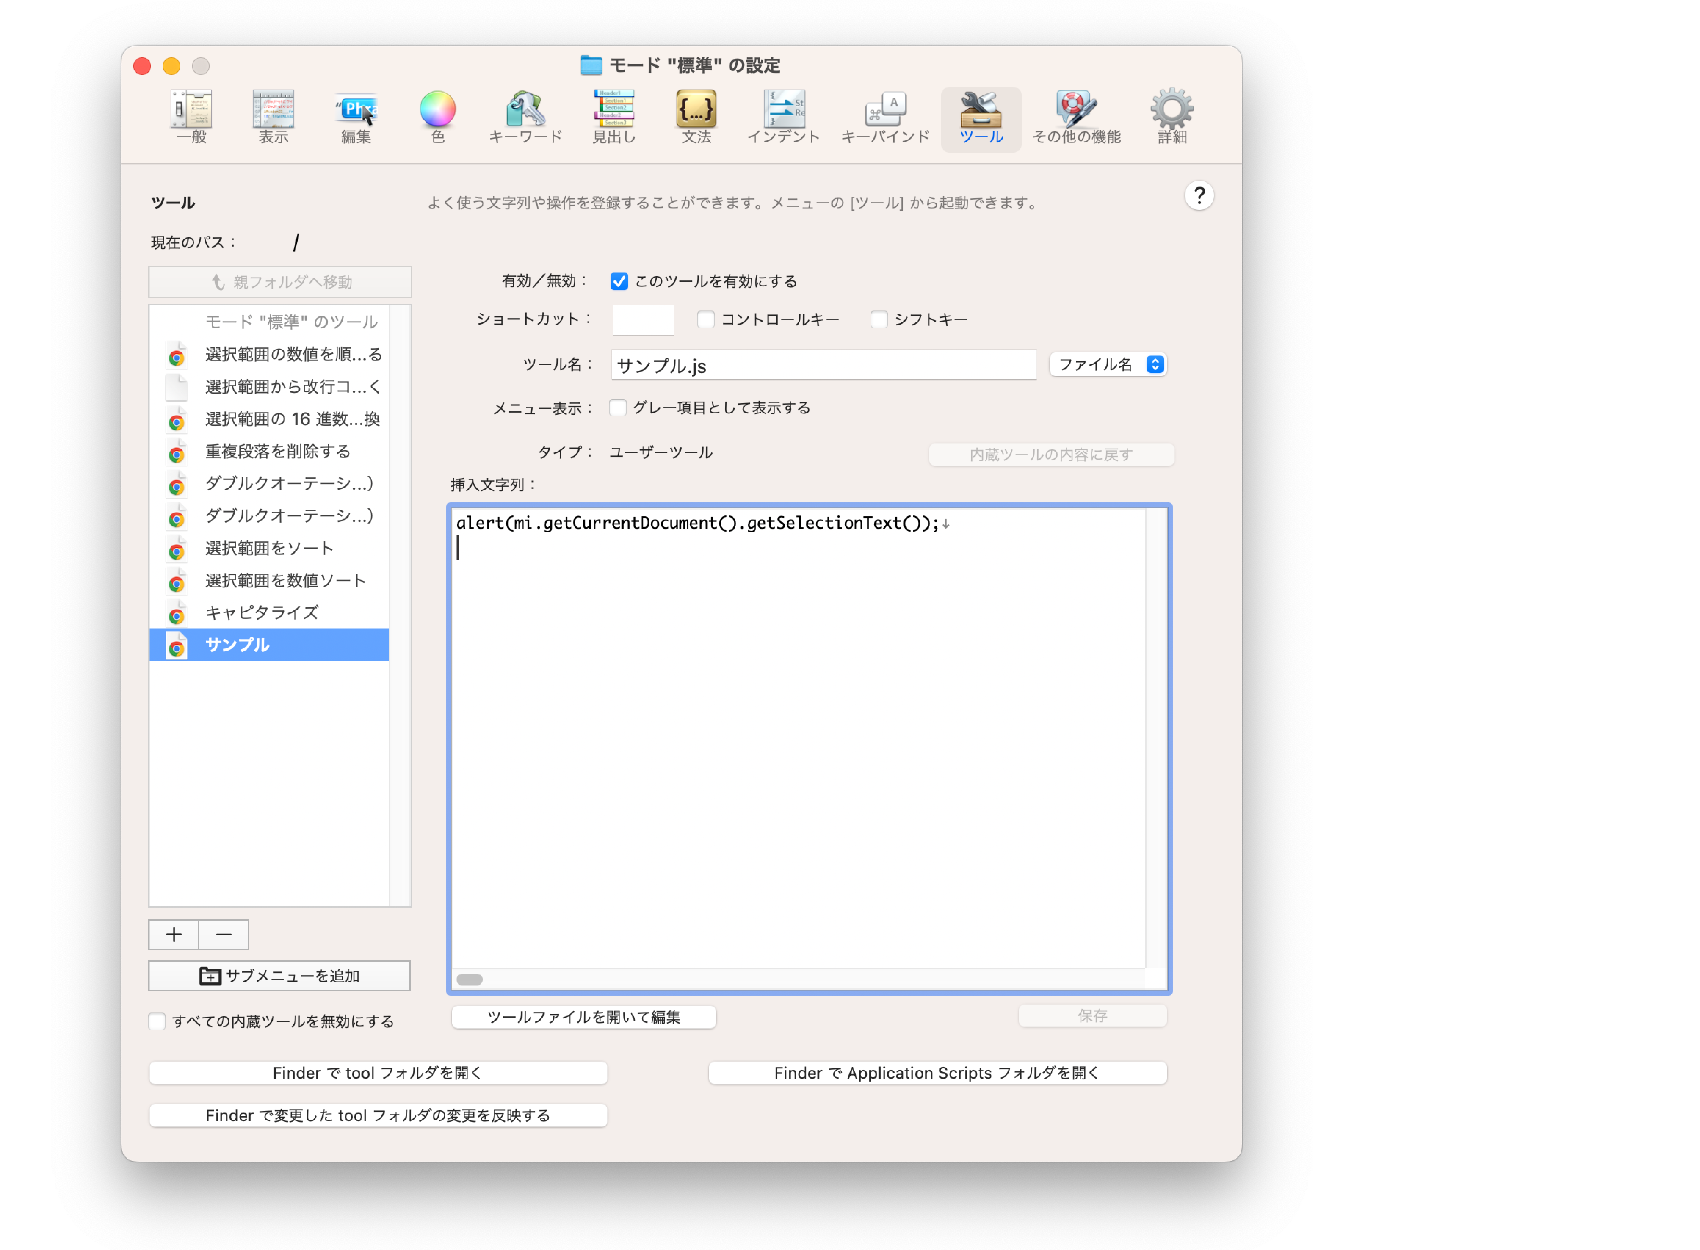Select キャピタライズ in the tool list
This screenshot has width=1700, height=1250.
click(x=262, y=613)
